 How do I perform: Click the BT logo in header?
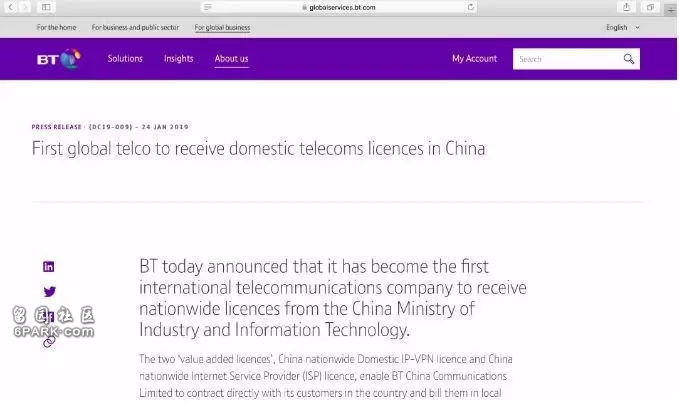click(58, 59)
